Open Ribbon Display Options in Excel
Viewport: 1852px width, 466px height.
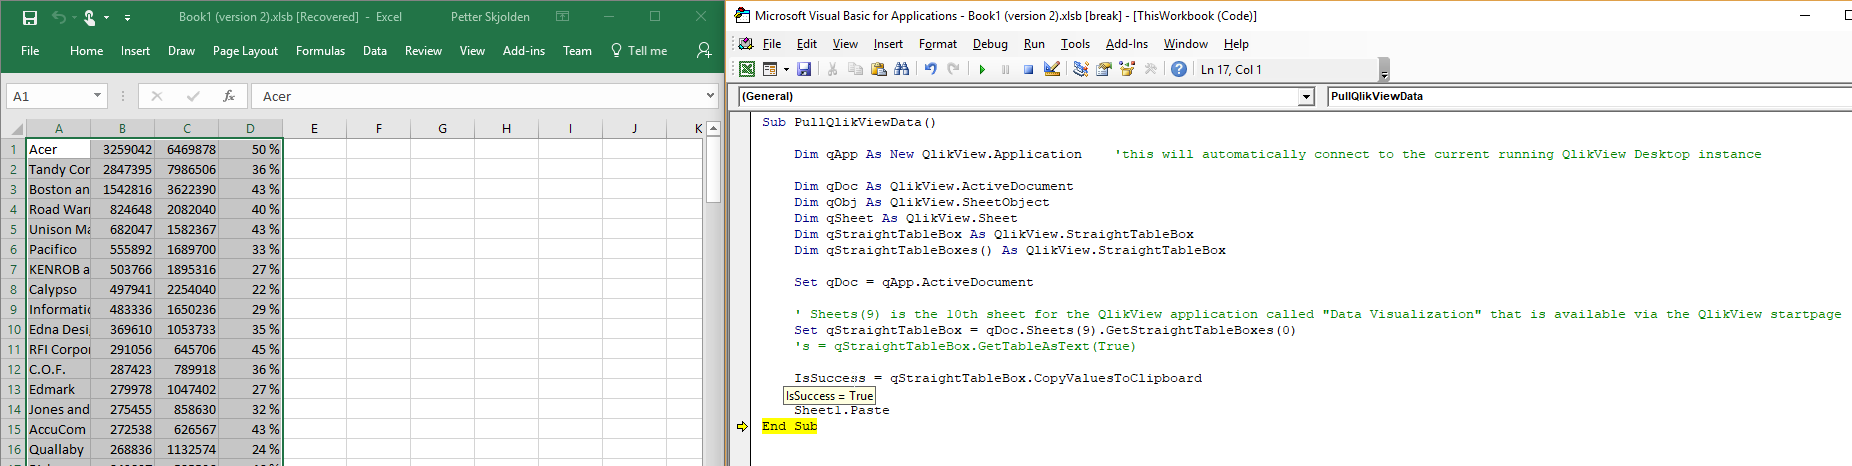pyautogui.click(x=563, y=17)
